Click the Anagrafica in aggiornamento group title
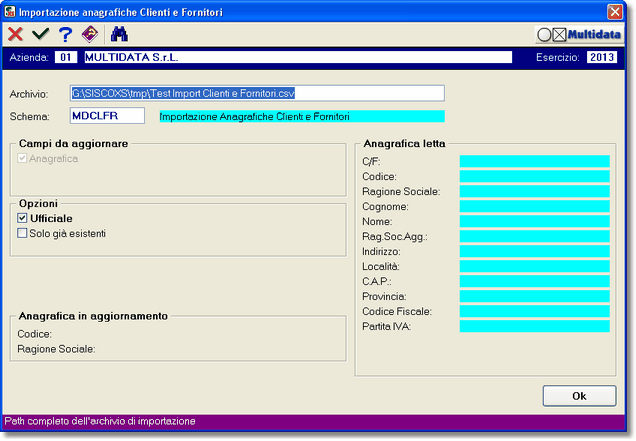The height and width of the screenshot is (441, 636). 93,316
